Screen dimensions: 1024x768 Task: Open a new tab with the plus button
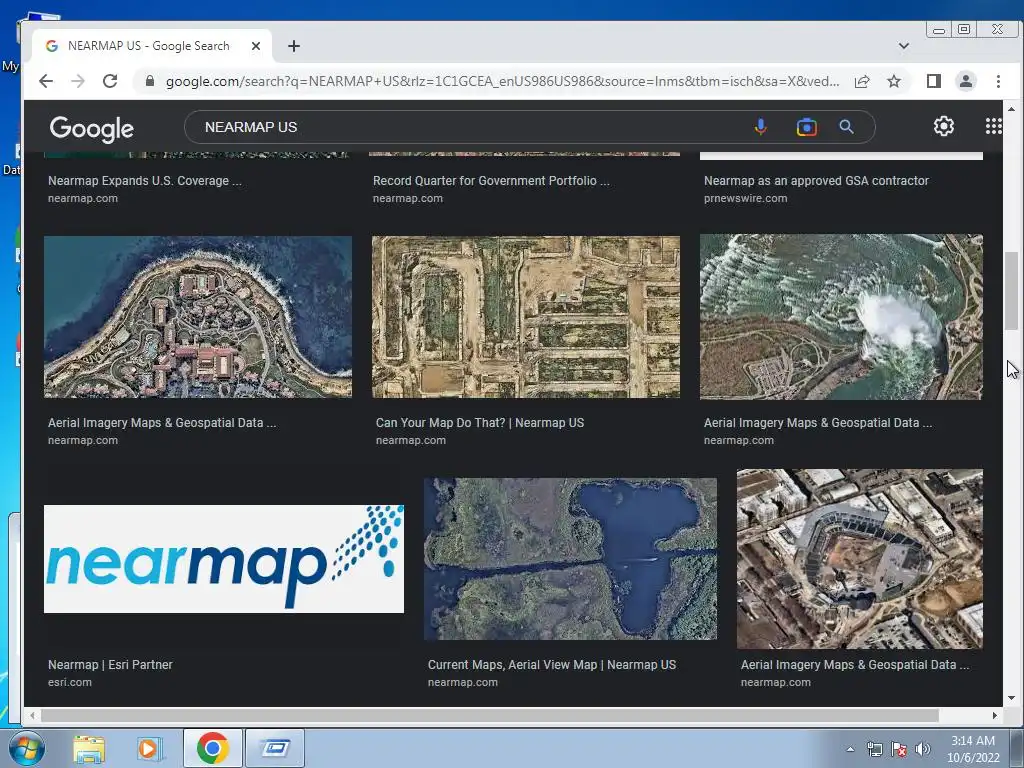click(x=294, y=46)
